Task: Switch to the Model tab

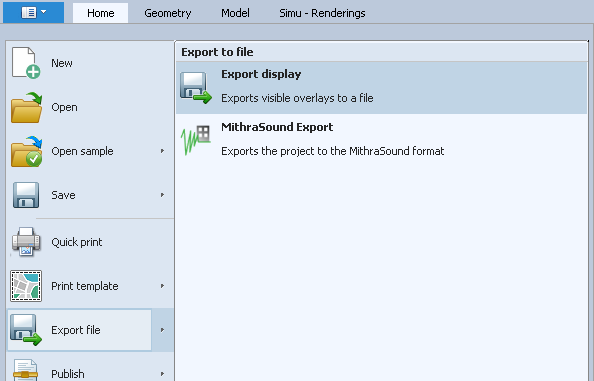Action: (x=235, y=13)
